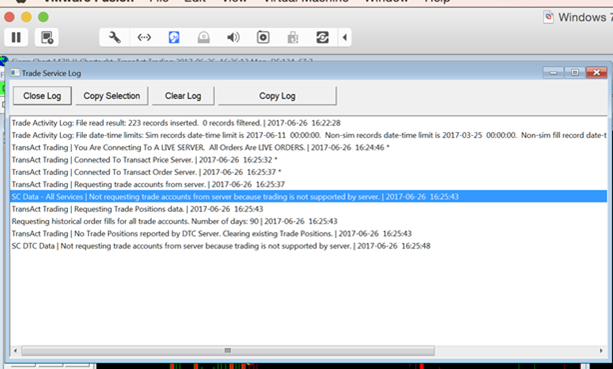The width and height of the screenshot is (613, 369).
Task: Click the Copy Log button
Action: (277, 96)
